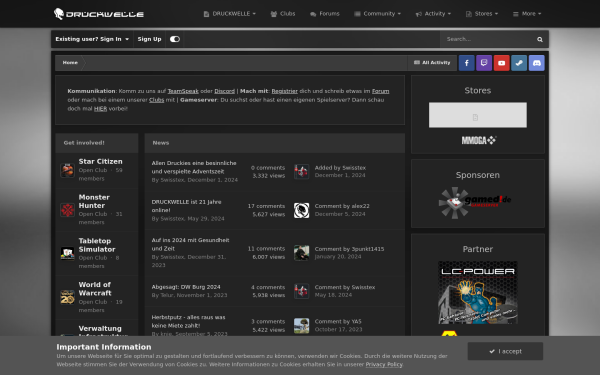Viewport: 600px width, 375px height.
Task: Open the Monster Hunter club avatar
Action: click(67, 210)
